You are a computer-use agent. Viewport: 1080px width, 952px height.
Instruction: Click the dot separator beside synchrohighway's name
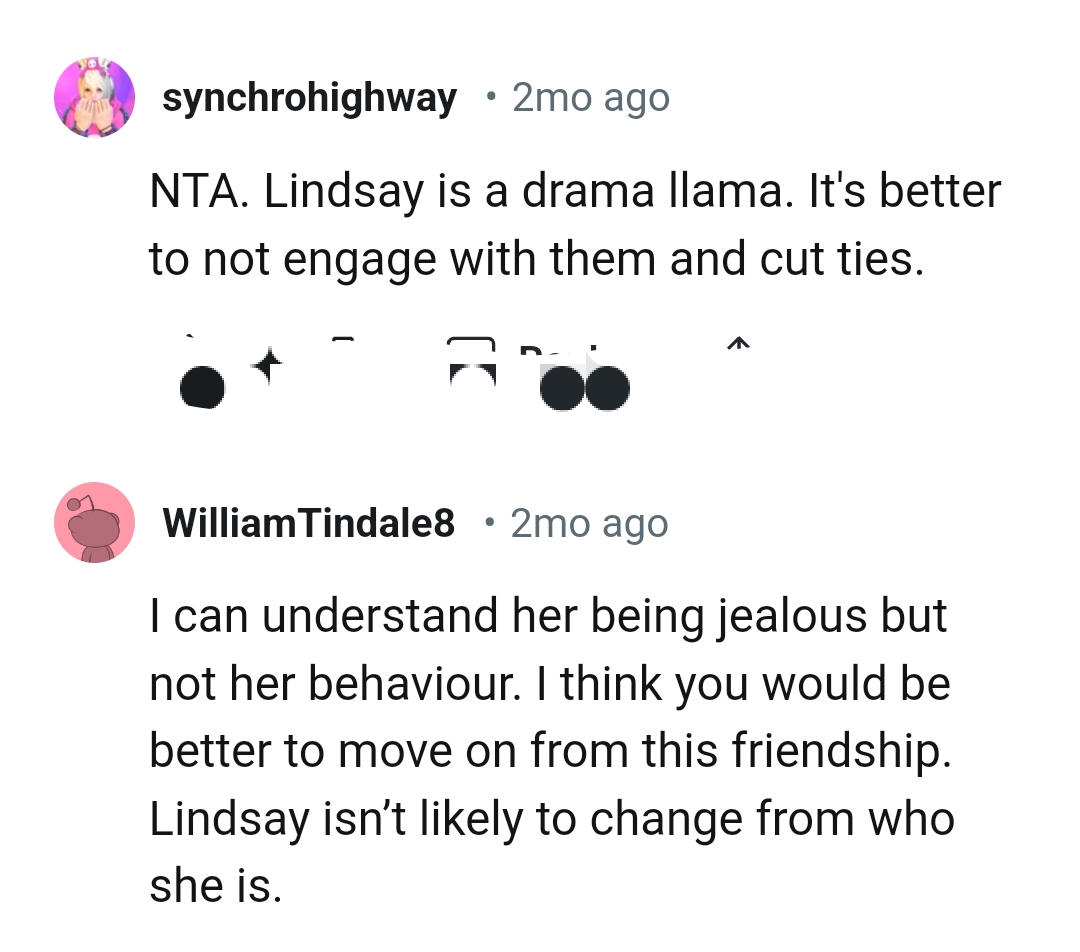[489, 97]
